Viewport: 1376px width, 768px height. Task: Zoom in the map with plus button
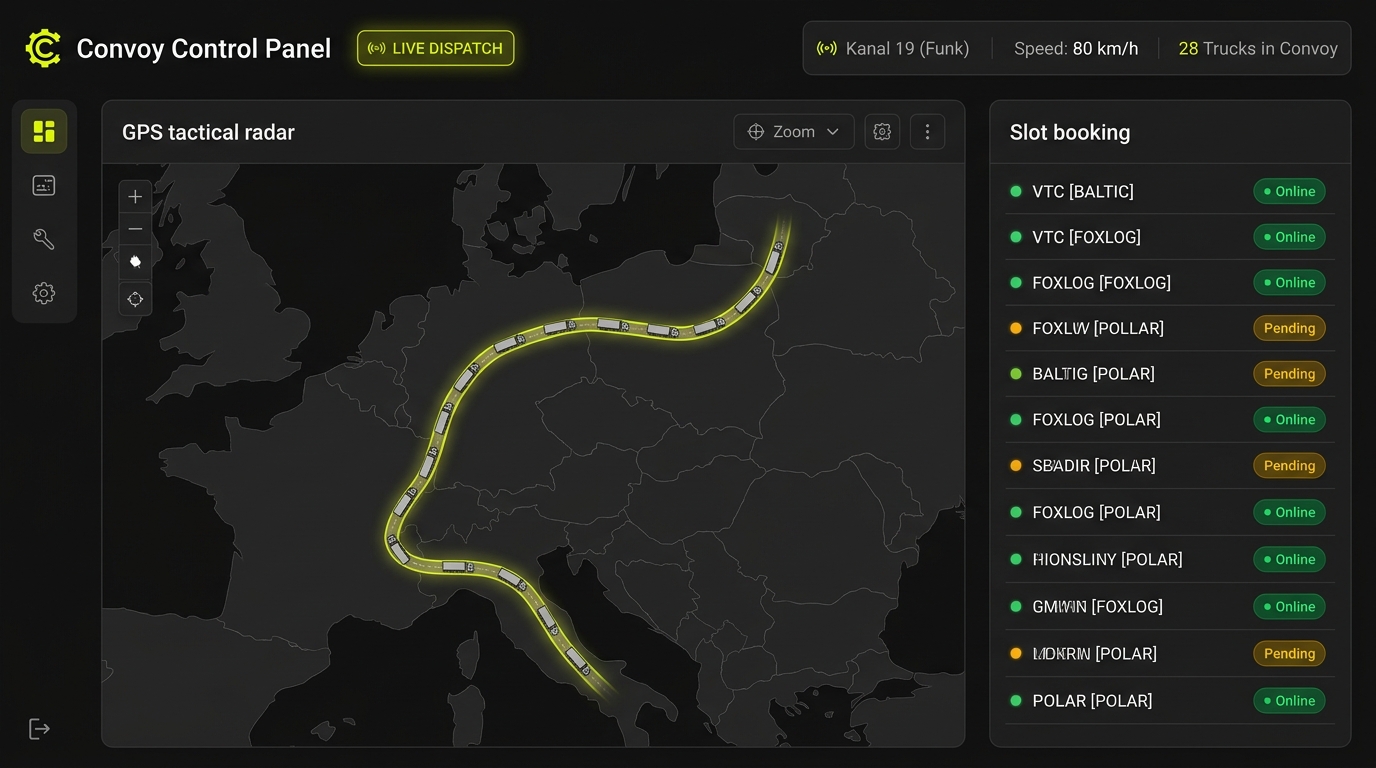coord(135,197)
